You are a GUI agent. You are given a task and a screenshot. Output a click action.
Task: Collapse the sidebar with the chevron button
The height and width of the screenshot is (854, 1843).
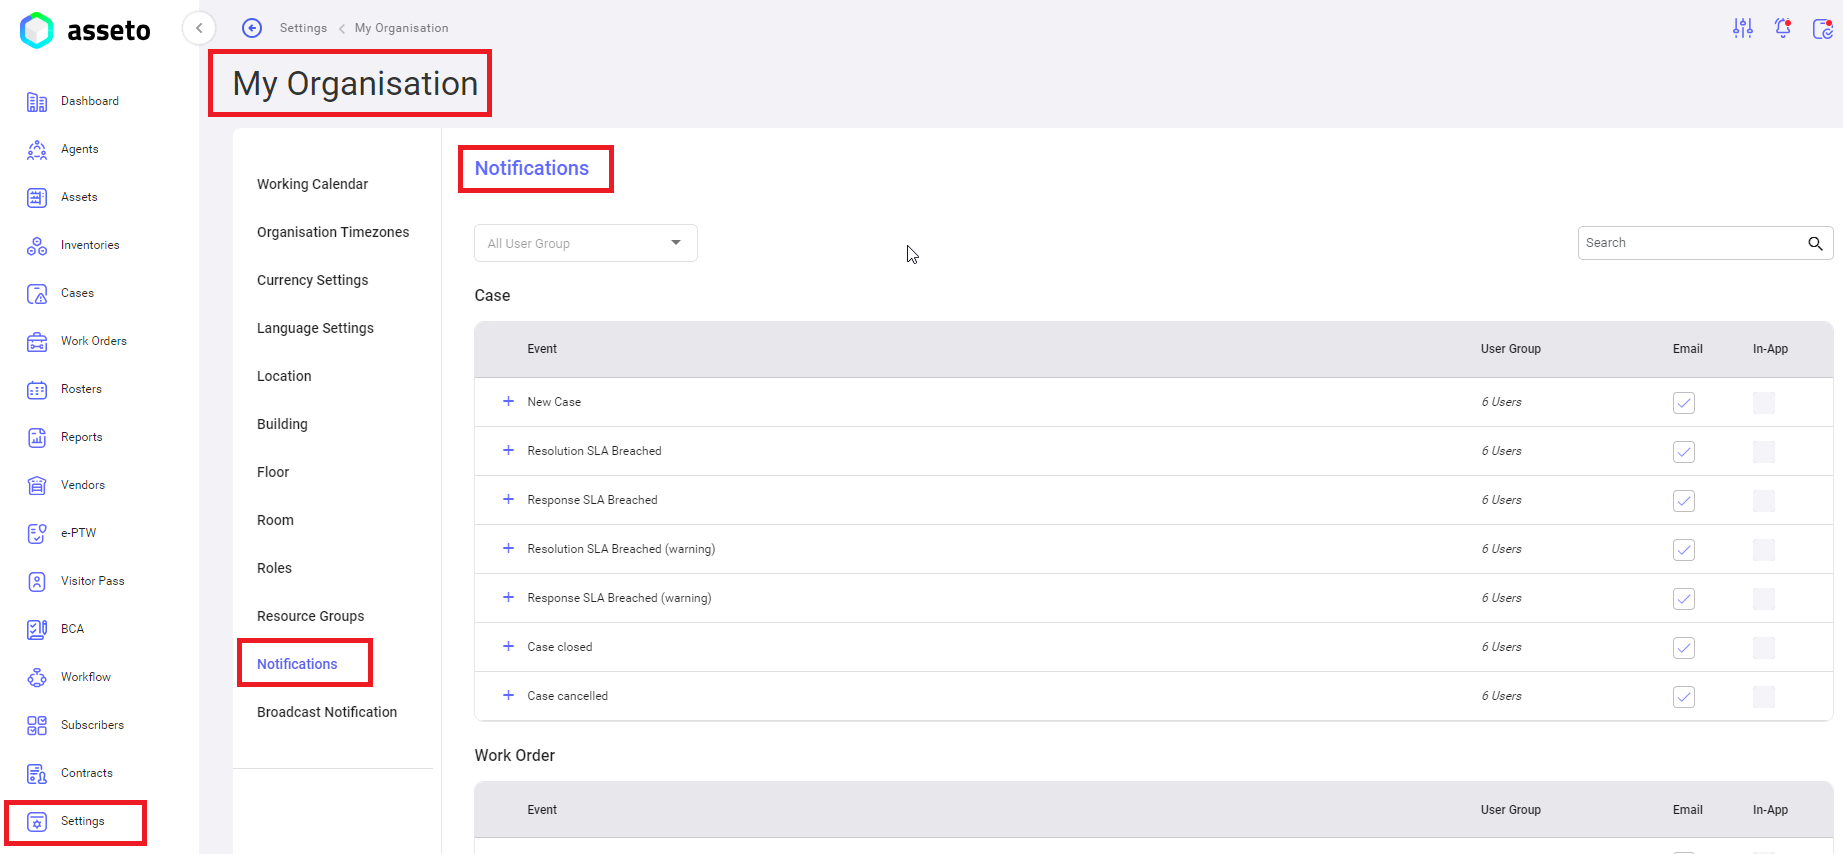point(199,28)
